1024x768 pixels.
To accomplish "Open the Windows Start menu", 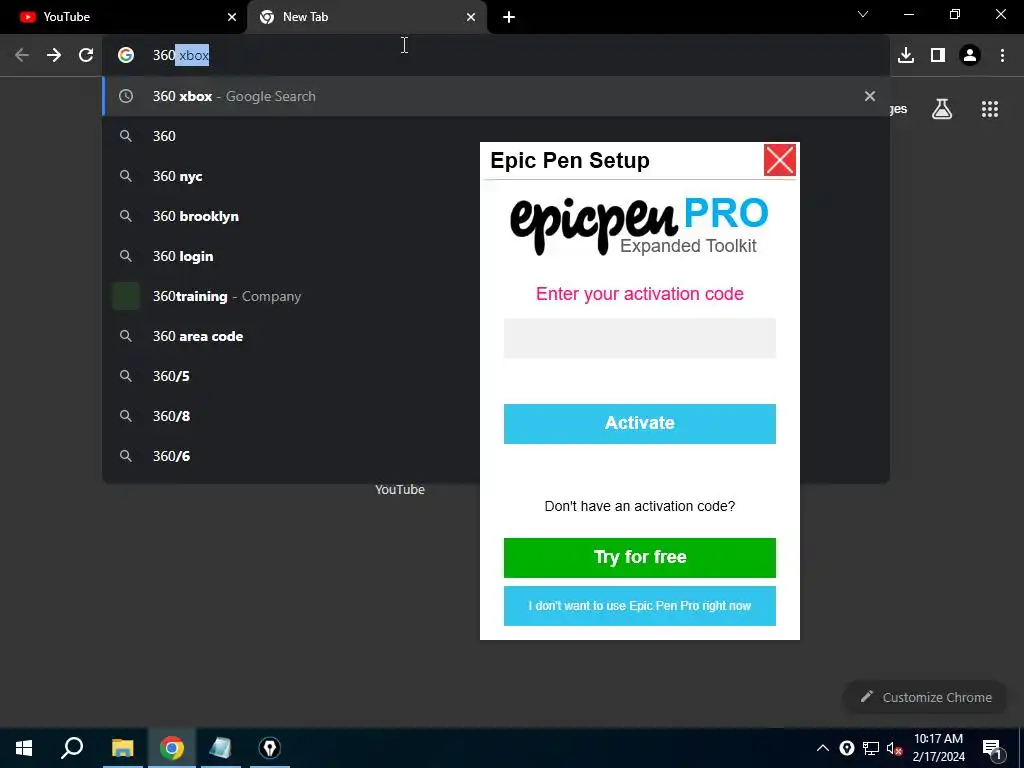I will coord(24,748).
